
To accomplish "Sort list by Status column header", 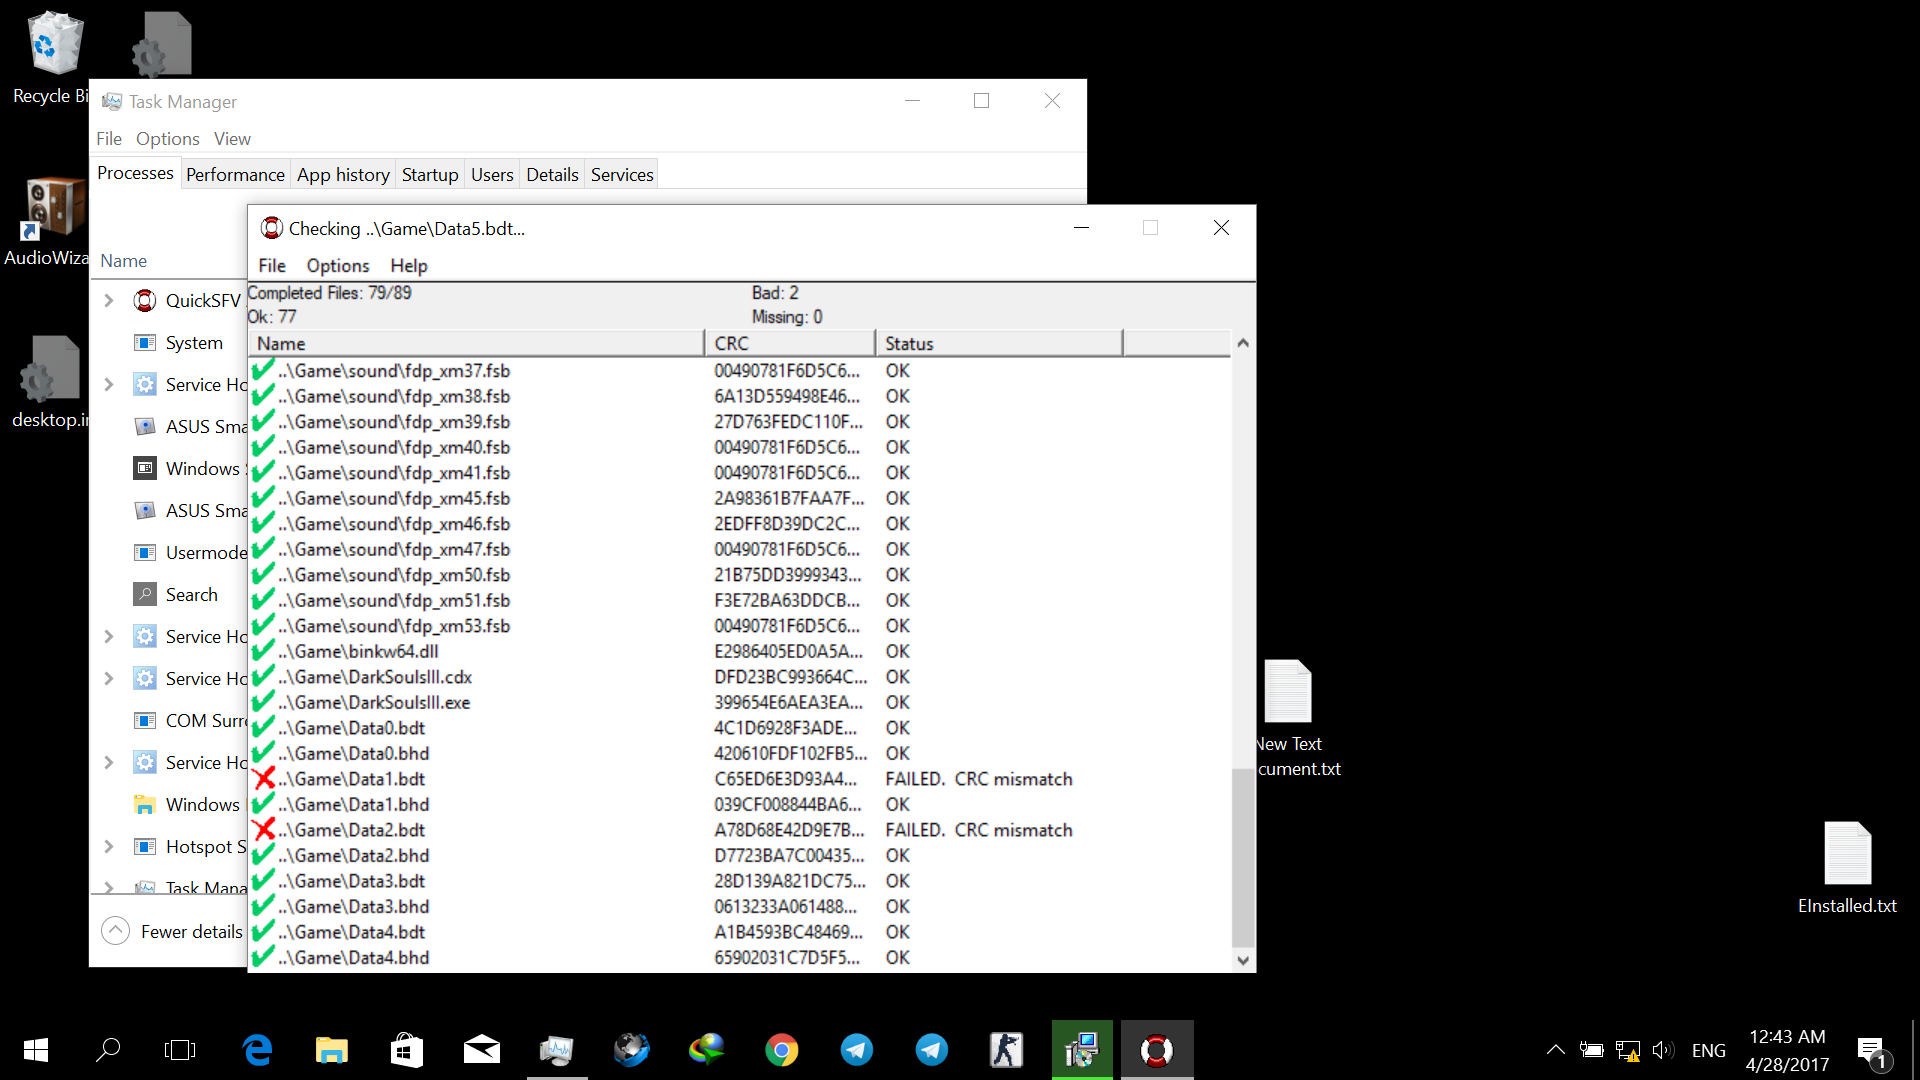I will (998, 344).
